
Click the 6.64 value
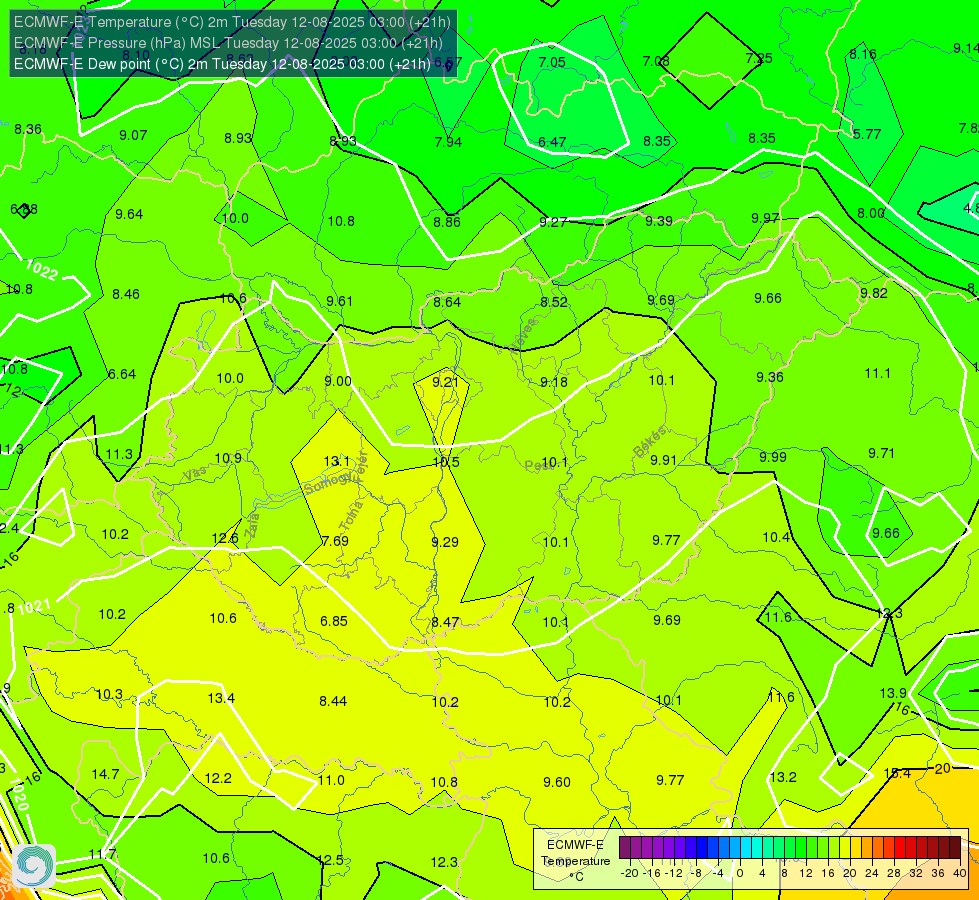point(122,374)
